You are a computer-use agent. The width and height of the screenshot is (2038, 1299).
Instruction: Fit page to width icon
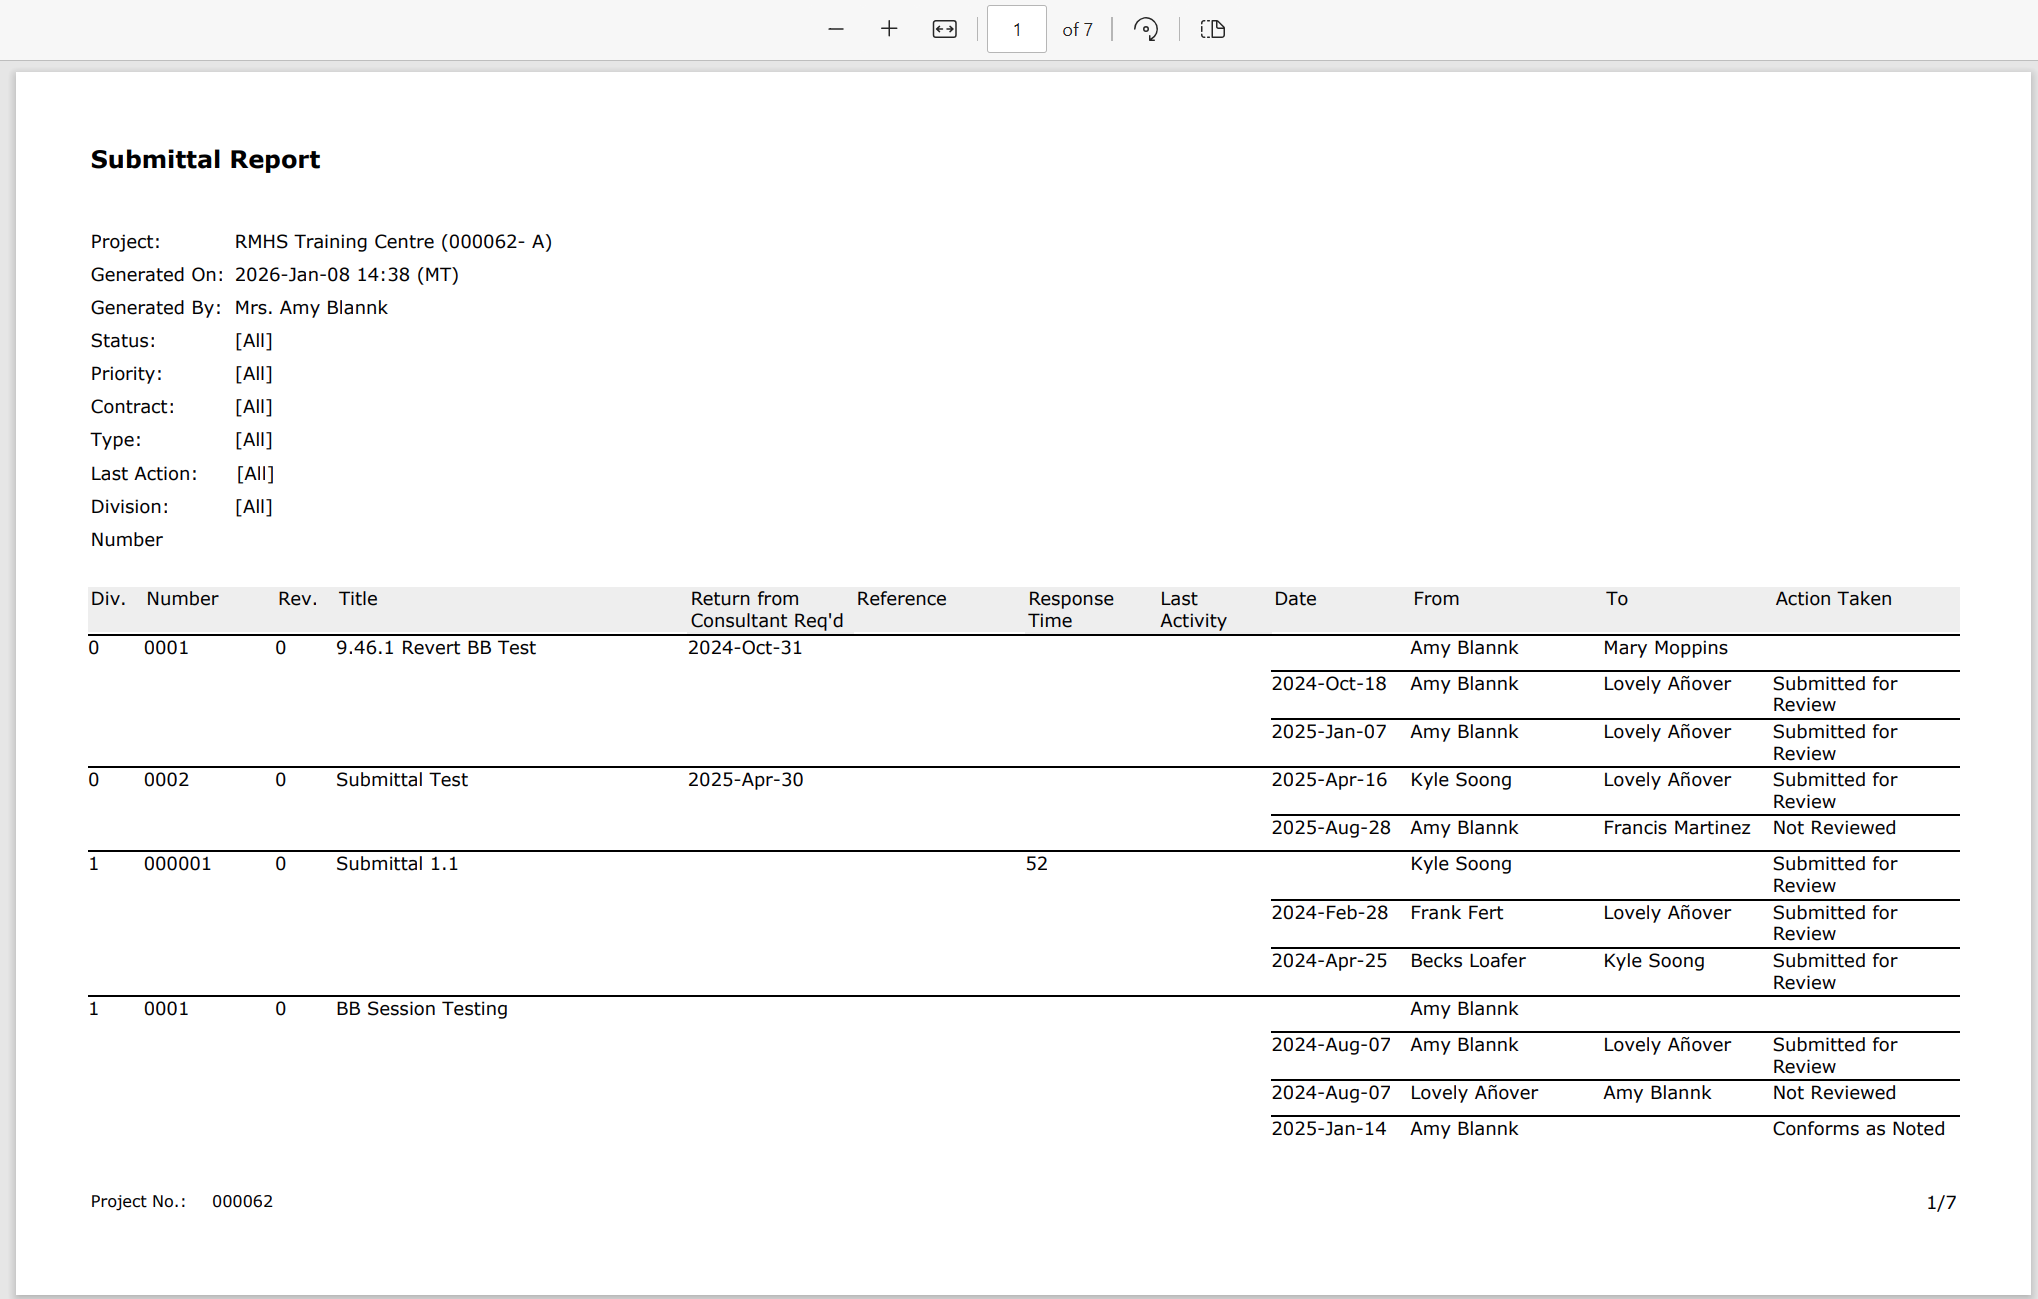tap(944, 29)
